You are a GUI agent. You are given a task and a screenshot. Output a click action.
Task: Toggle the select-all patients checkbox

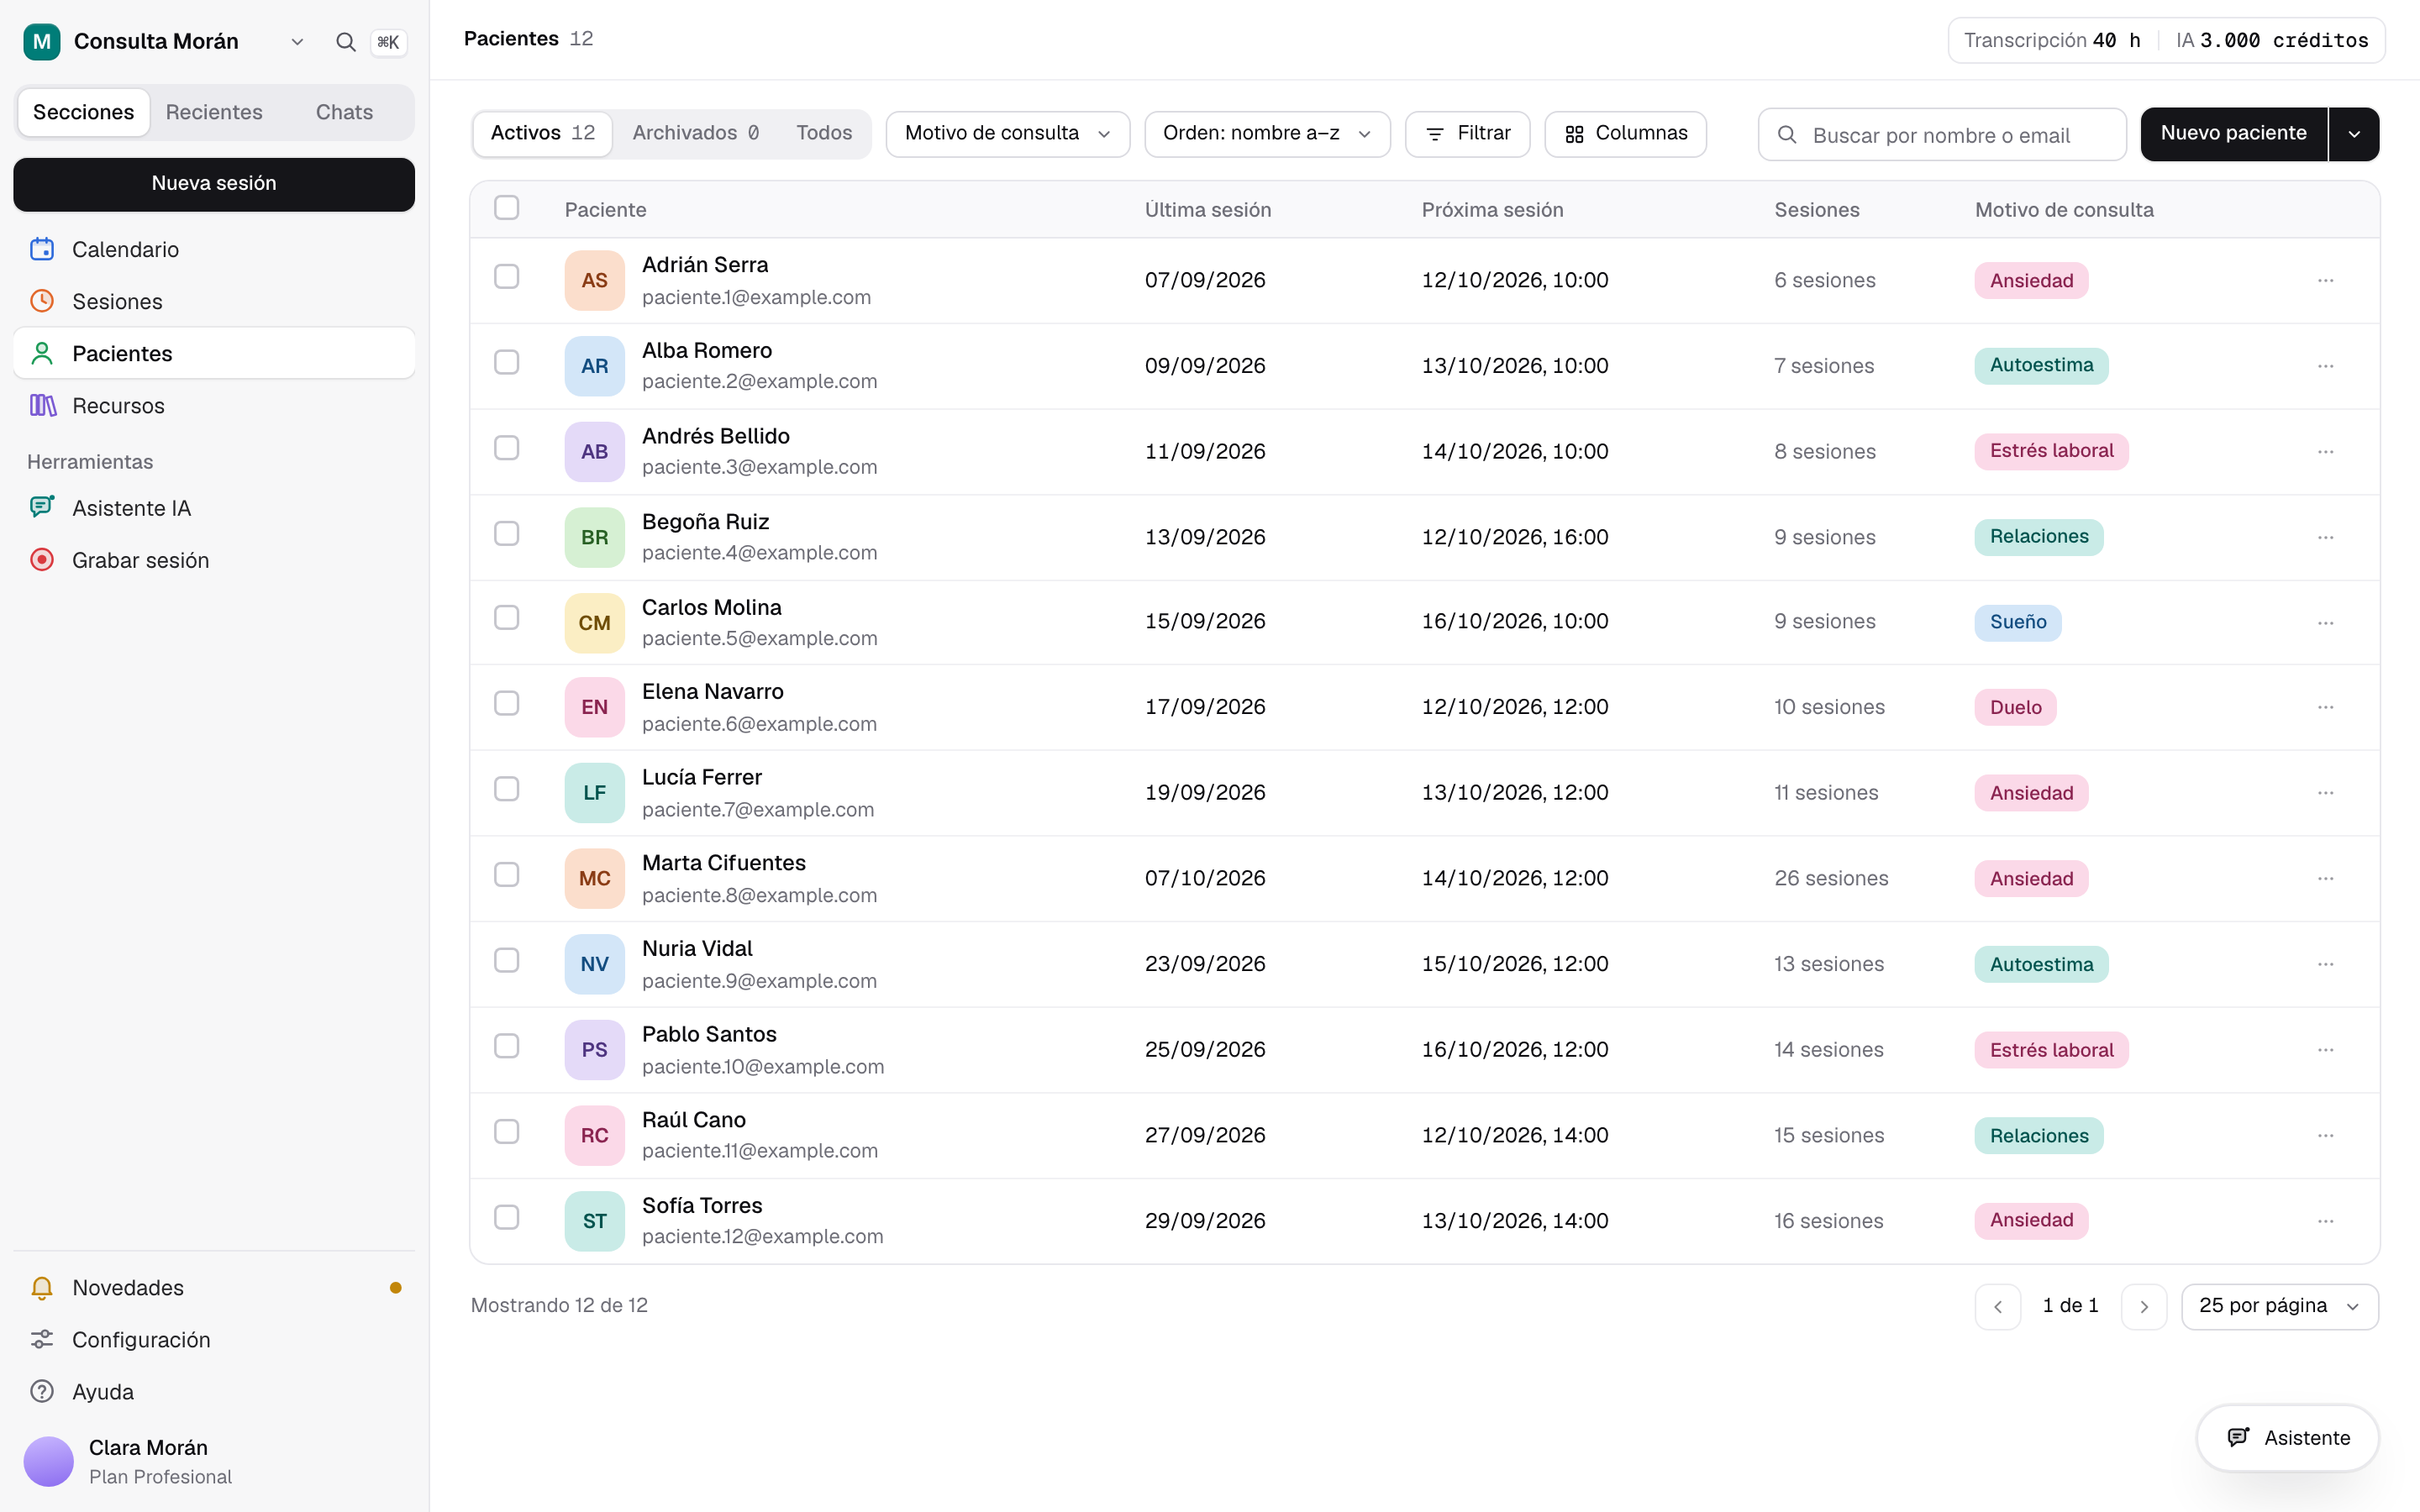click(507, 208)
